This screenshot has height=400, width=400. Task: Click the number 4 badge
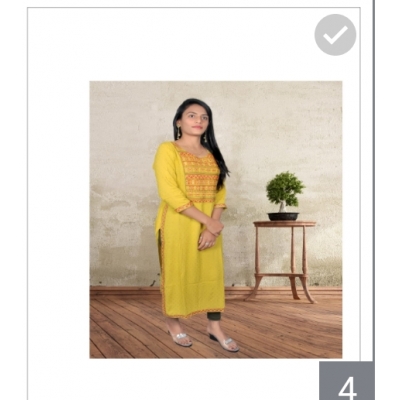point(347,381)
